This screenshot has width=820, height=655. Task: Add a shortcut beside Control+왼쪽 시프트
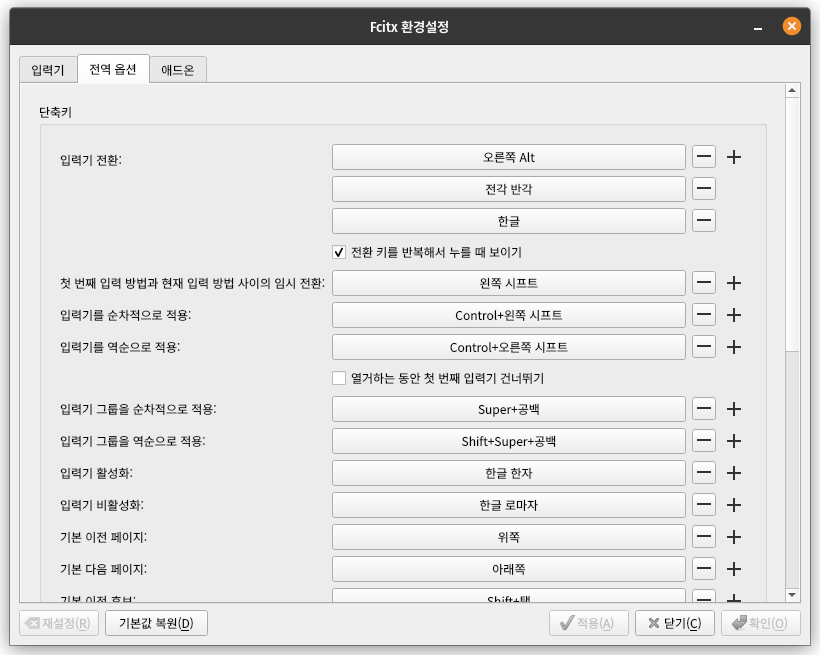pos(734,315)
